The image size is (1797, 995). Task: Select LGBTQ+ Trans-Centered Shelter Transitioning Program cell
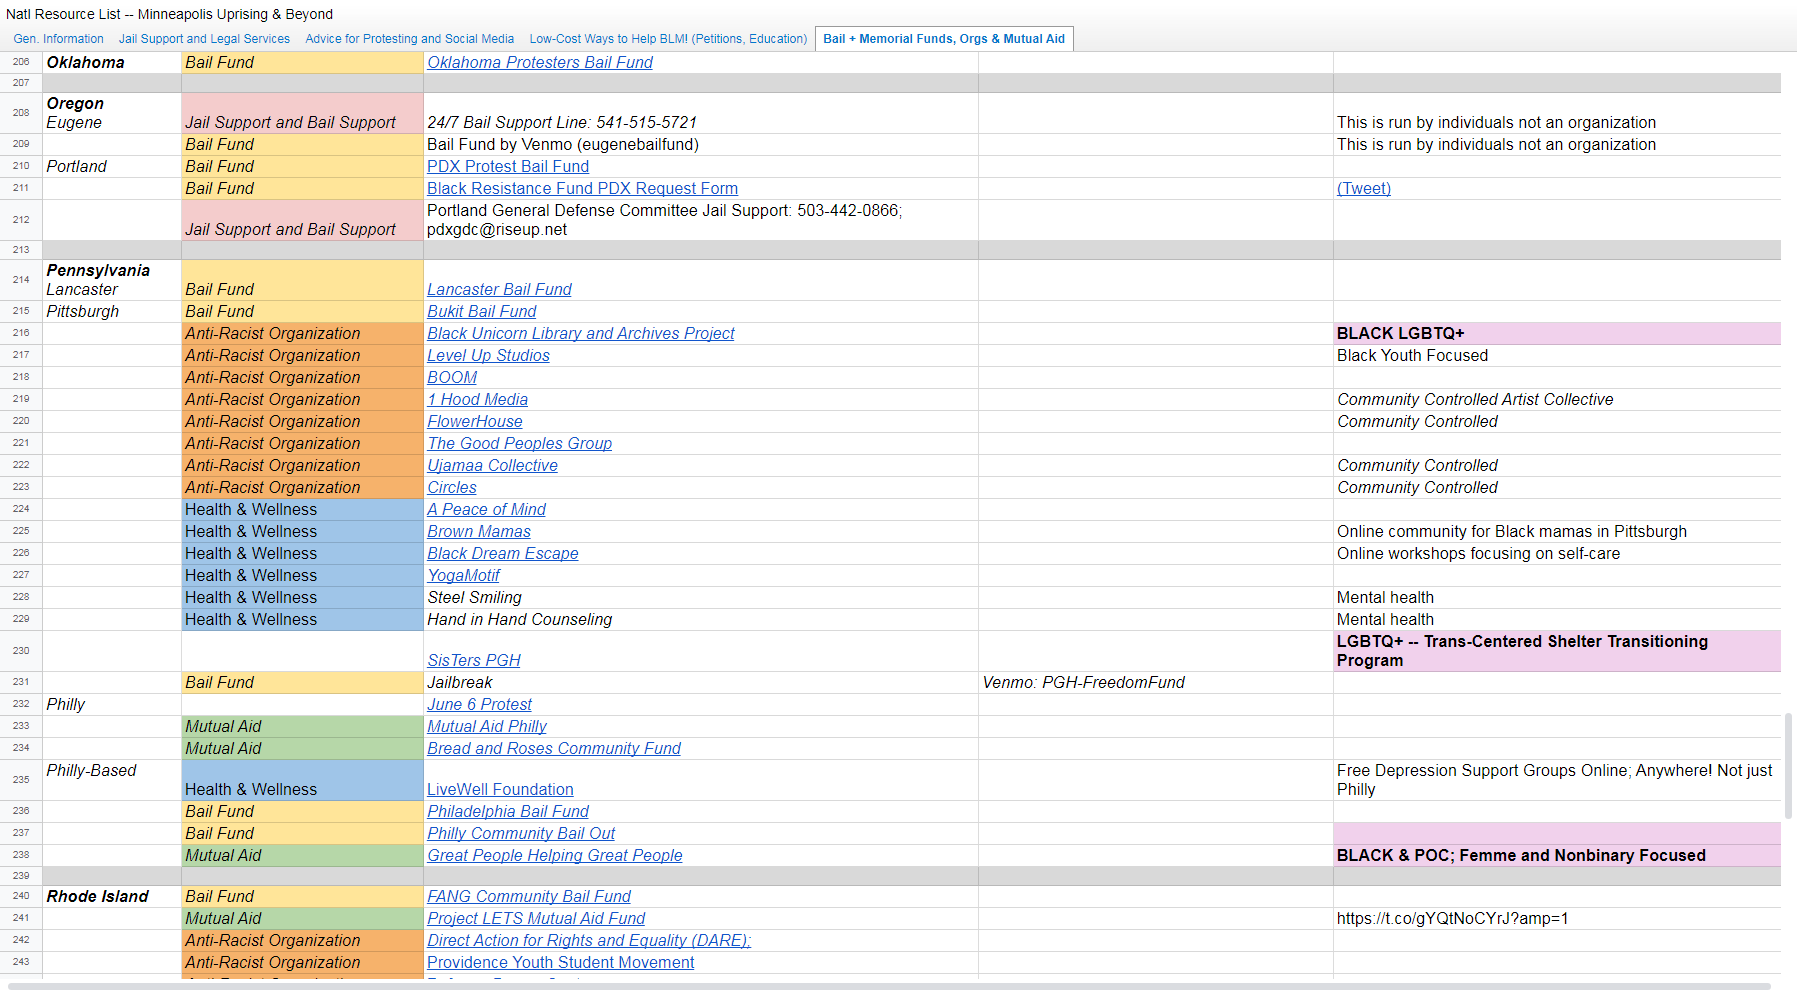(x=1557, y=651)
